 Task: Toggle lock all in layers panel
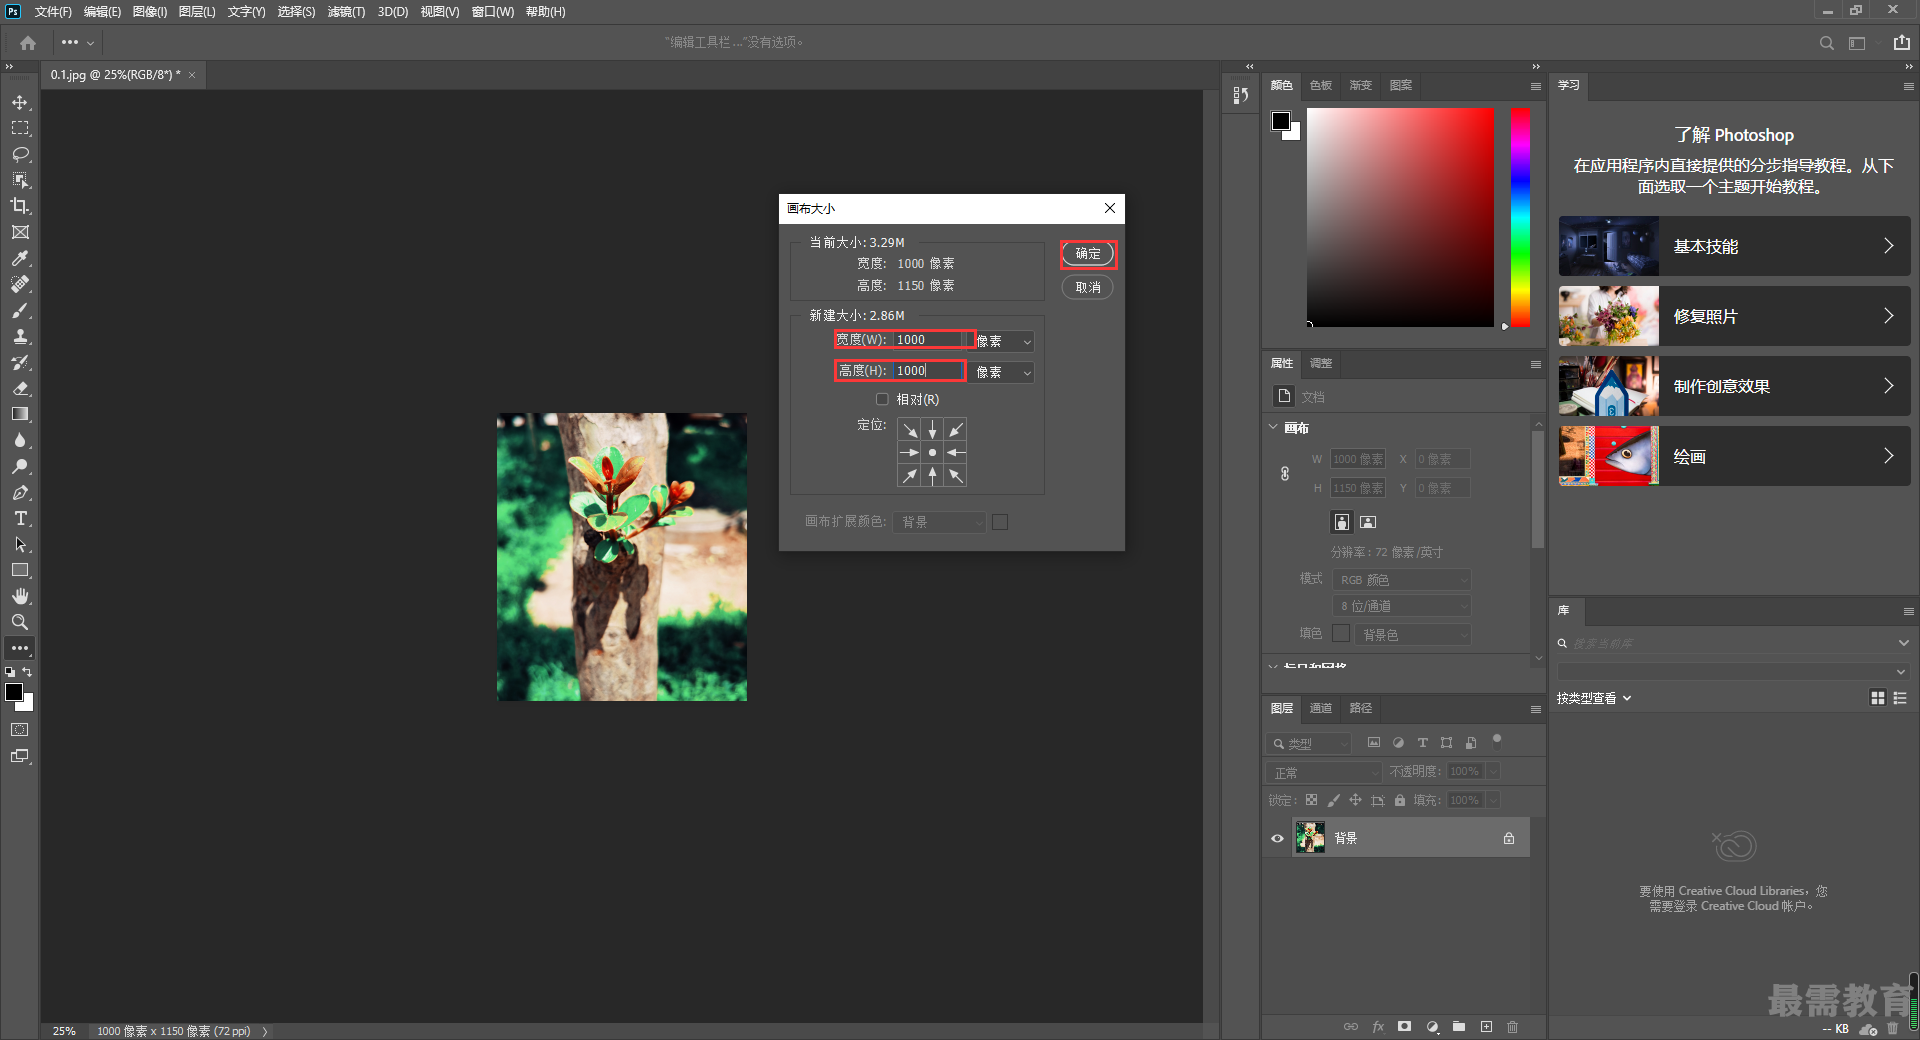coord(1400,800)
